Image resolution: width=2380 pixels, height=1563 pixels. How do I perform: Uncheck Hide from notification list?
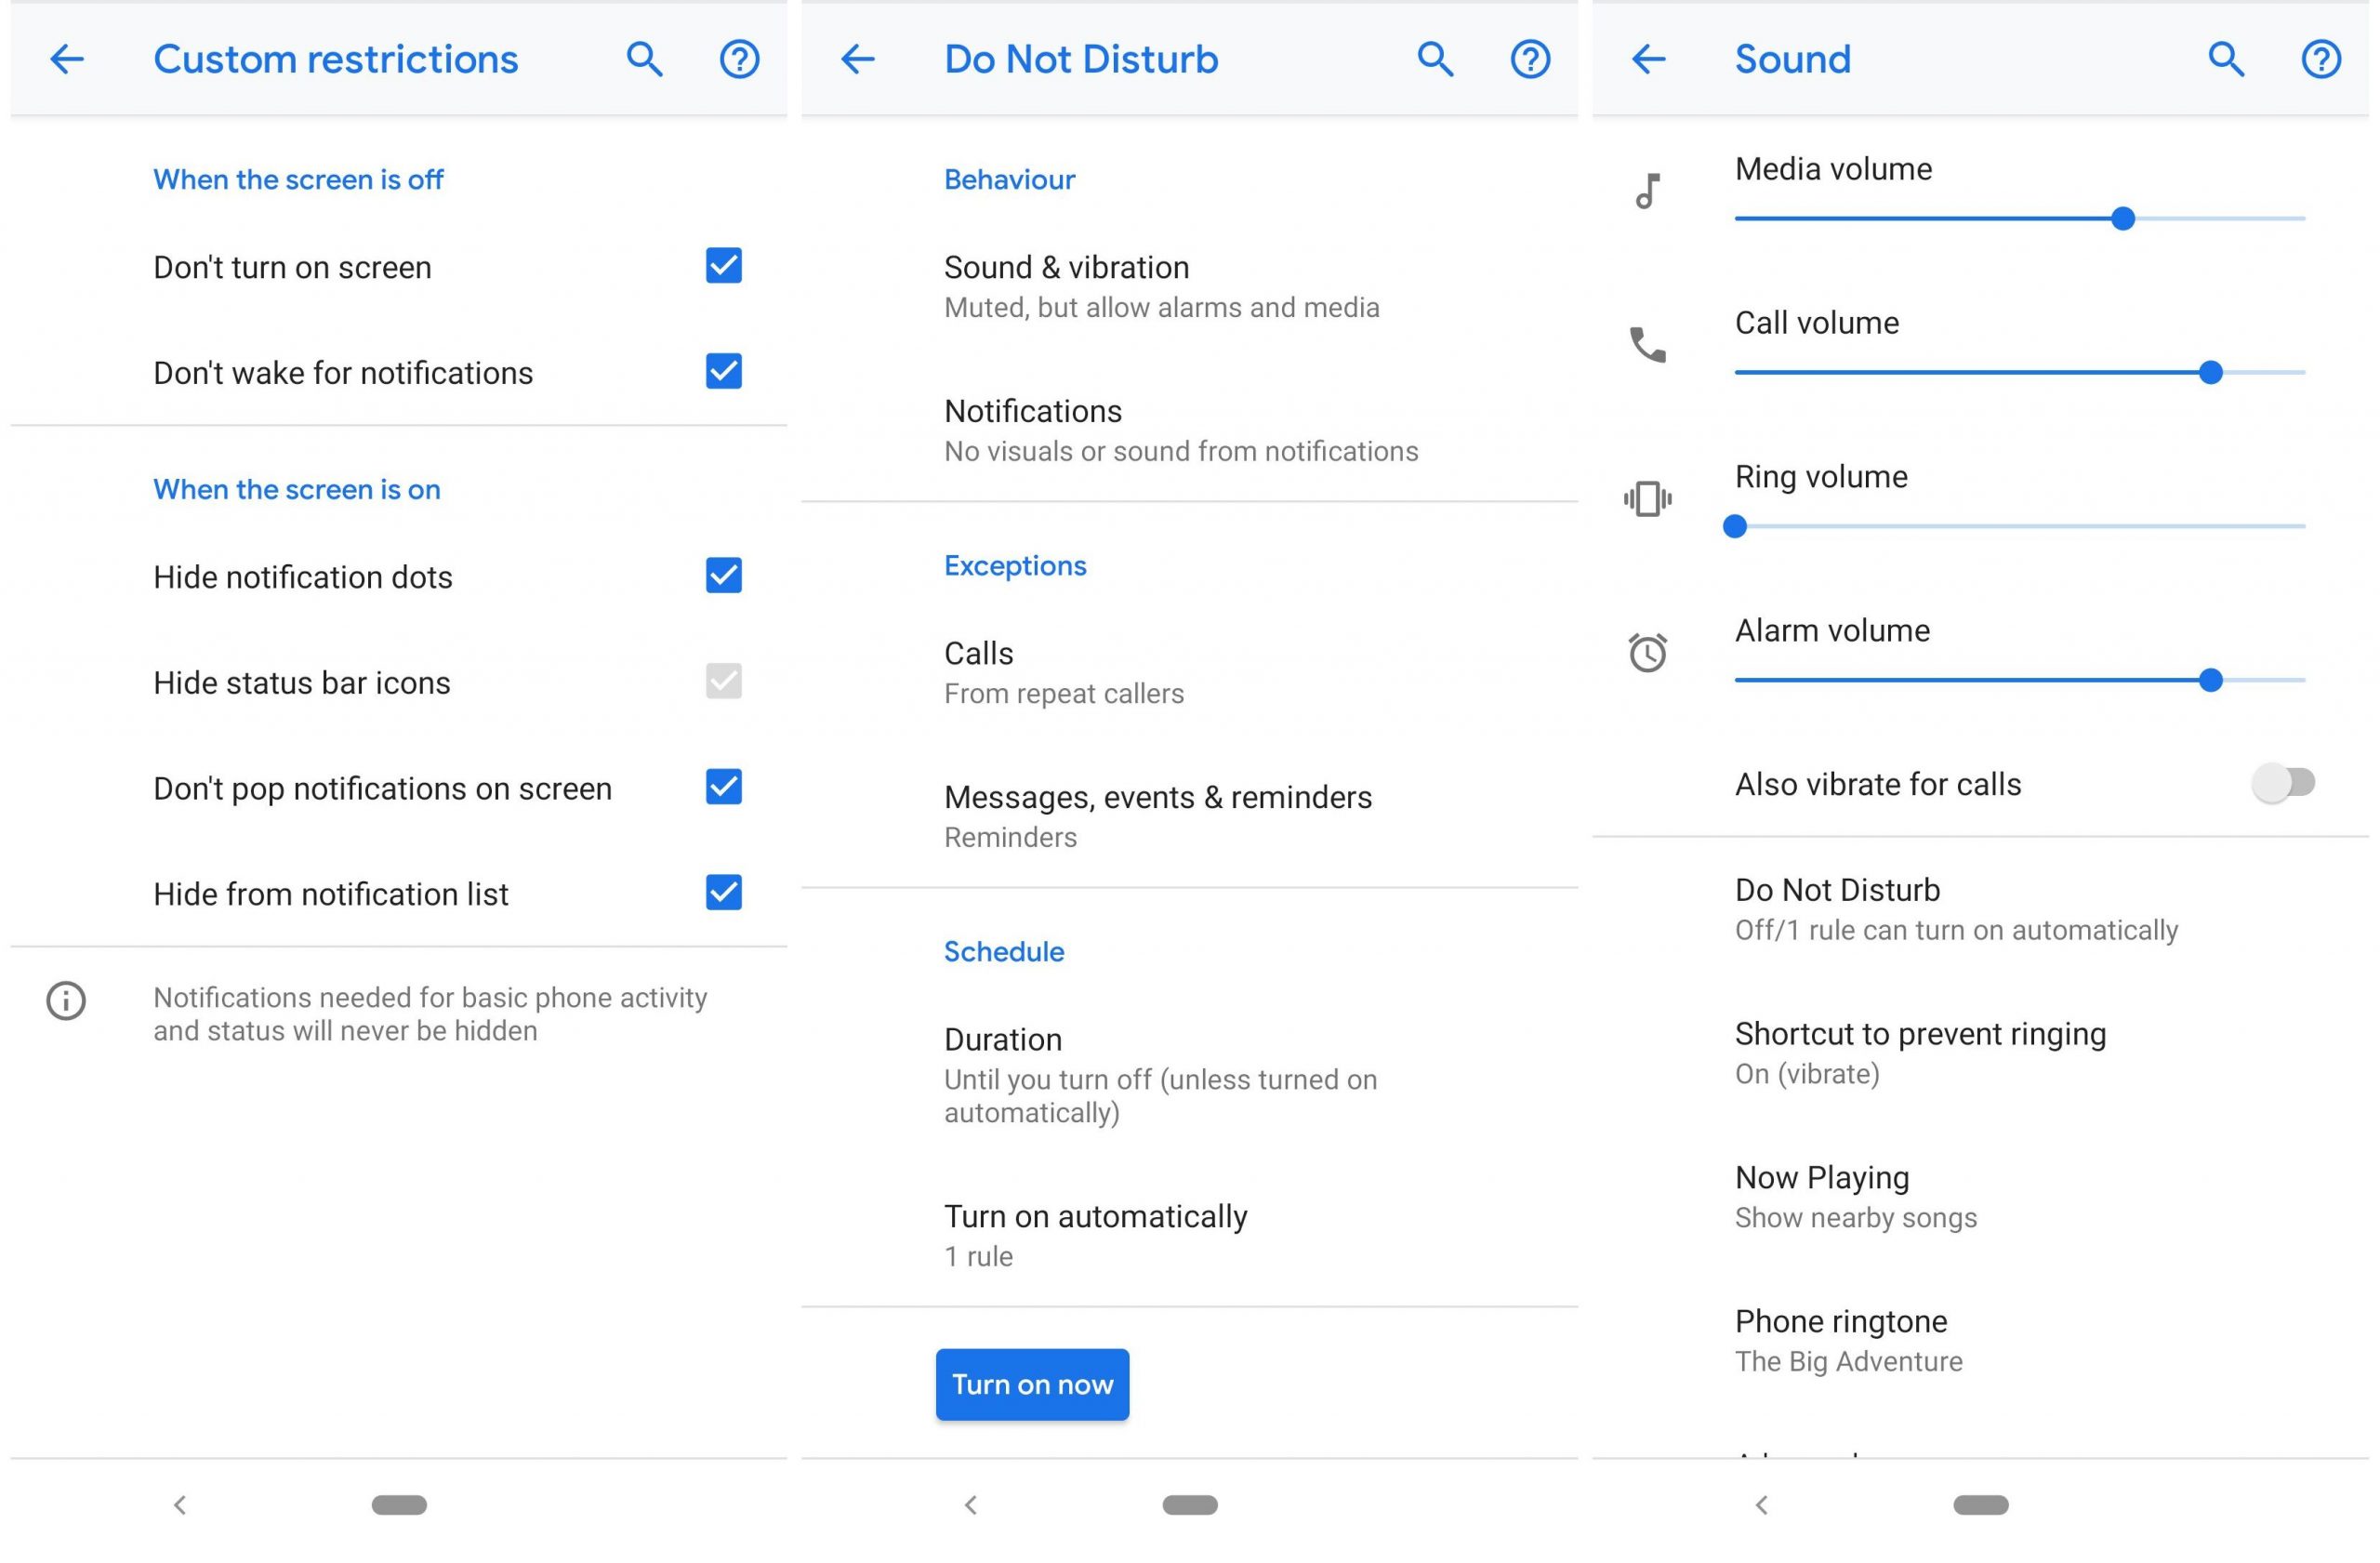coord(723,892)
